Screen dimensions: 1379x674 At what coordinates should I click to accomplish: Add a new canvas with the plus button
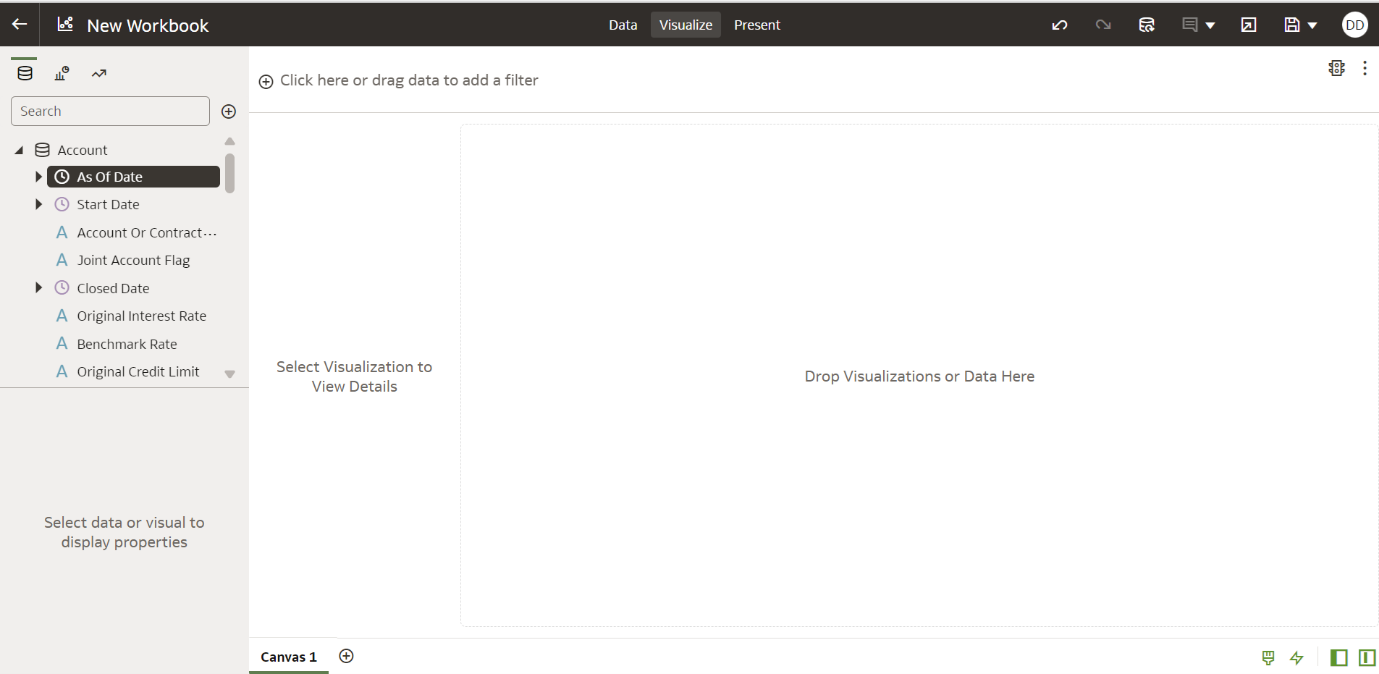[346, 656]
